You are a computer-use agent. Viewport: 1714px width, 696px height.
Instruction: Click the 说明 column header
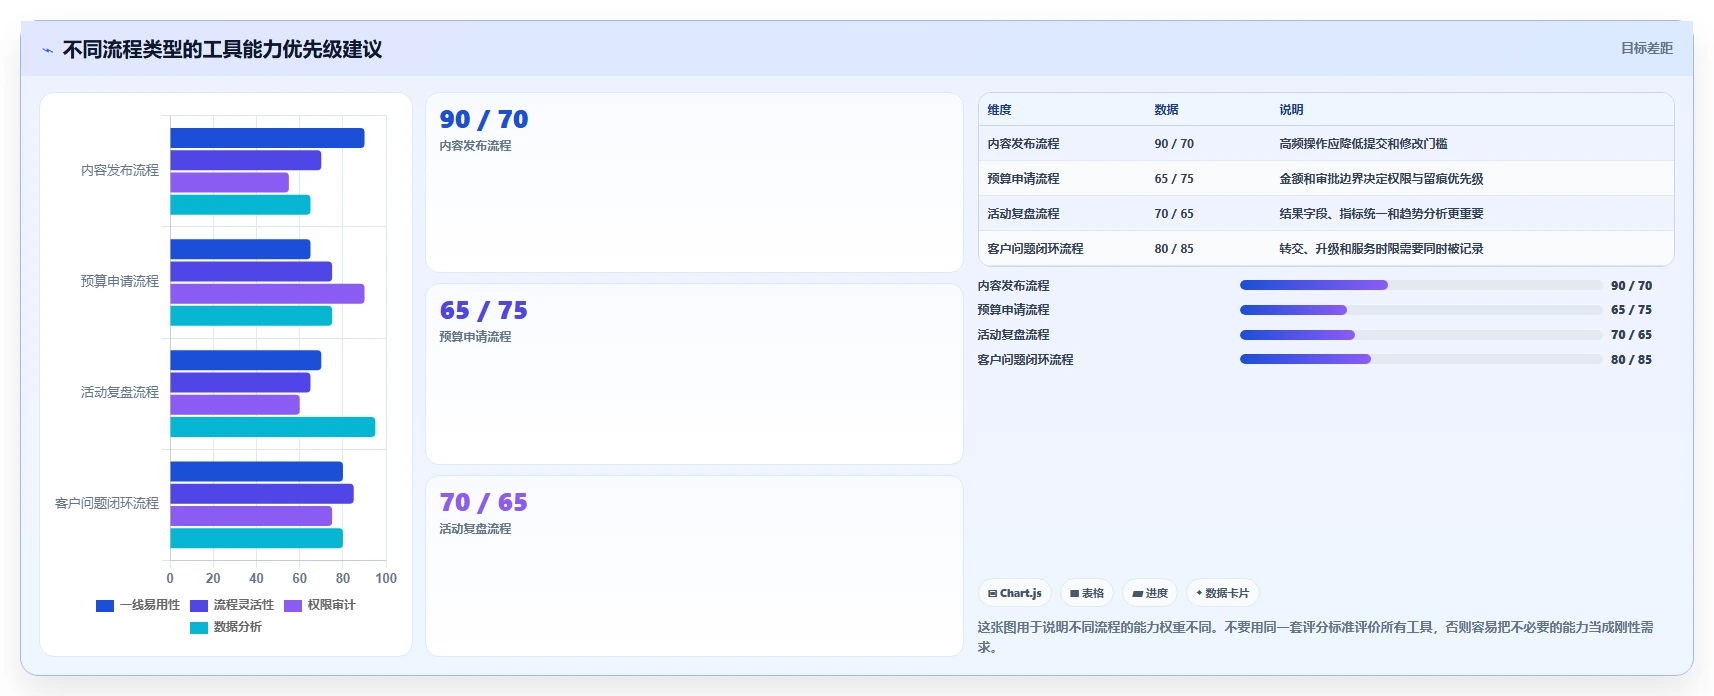coord(1291,110)
